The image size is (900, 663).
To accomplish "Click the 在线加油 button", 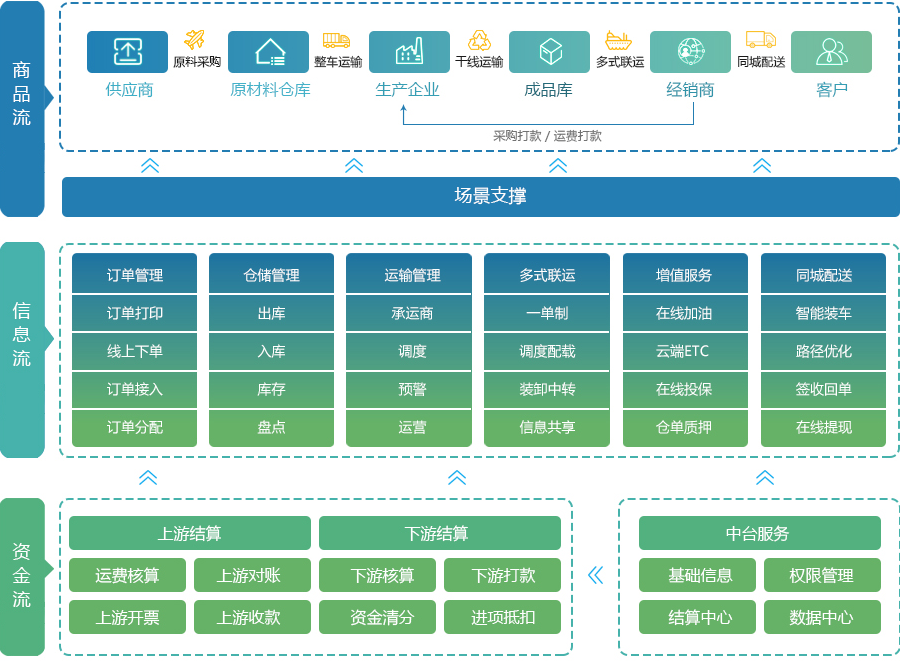I will [685, 313].
